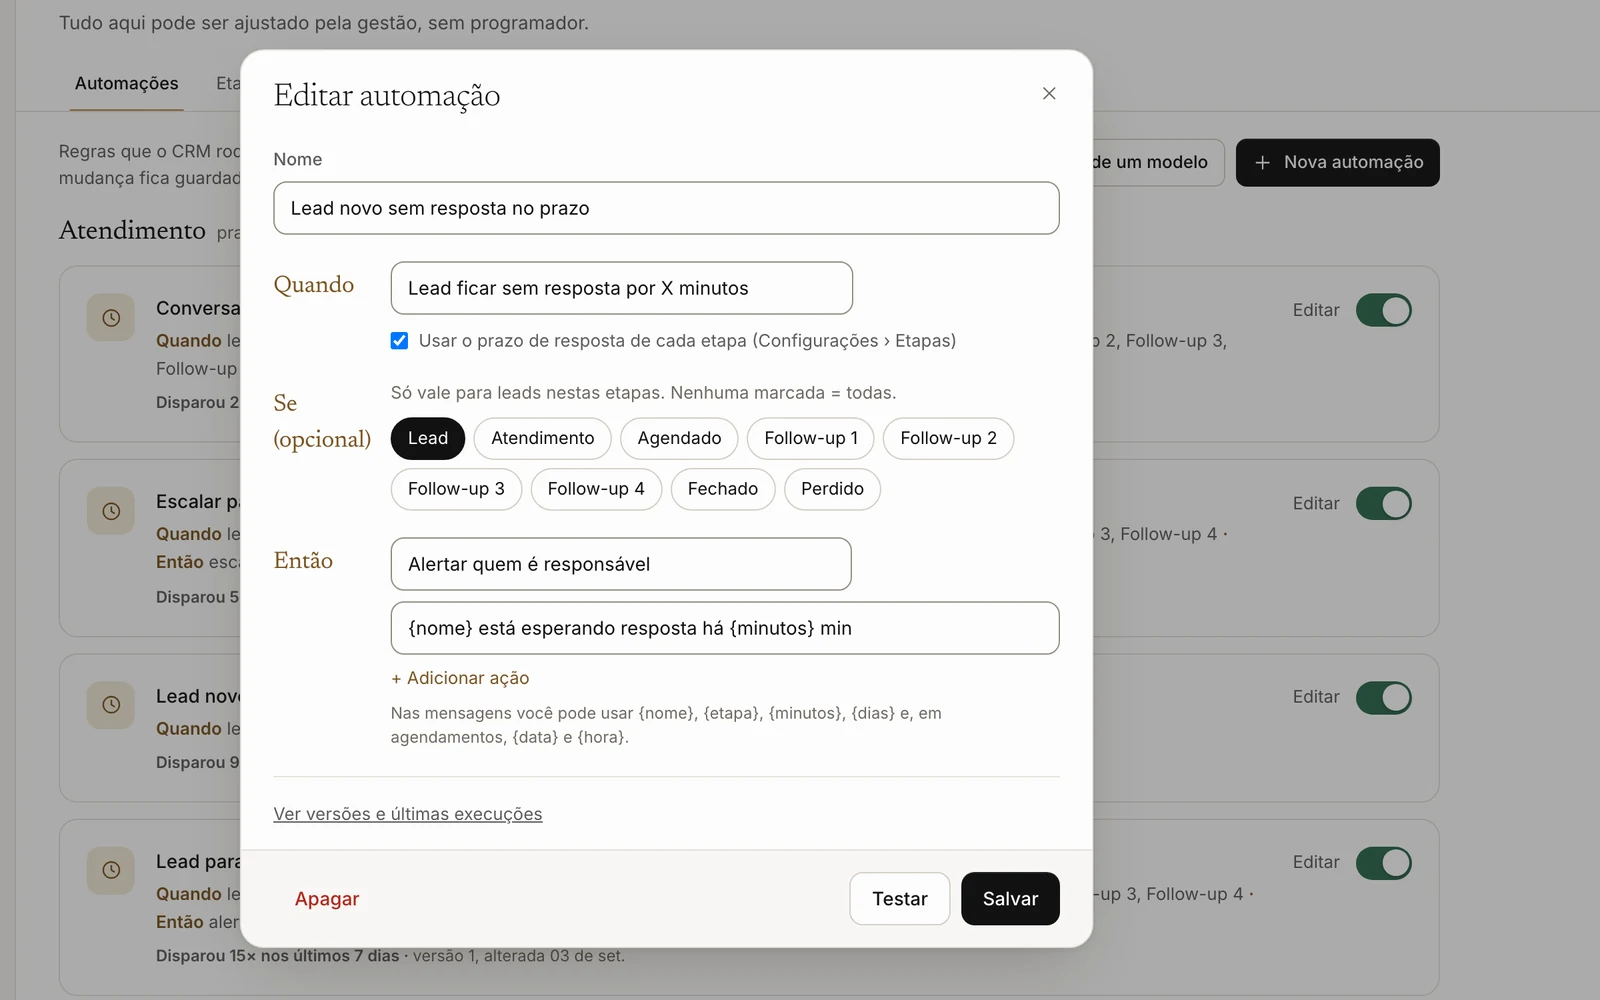Open Ver versões e últimas execuções
Image resolution: width=1600 pixels, height=1000 pixels.
(408, 814)
